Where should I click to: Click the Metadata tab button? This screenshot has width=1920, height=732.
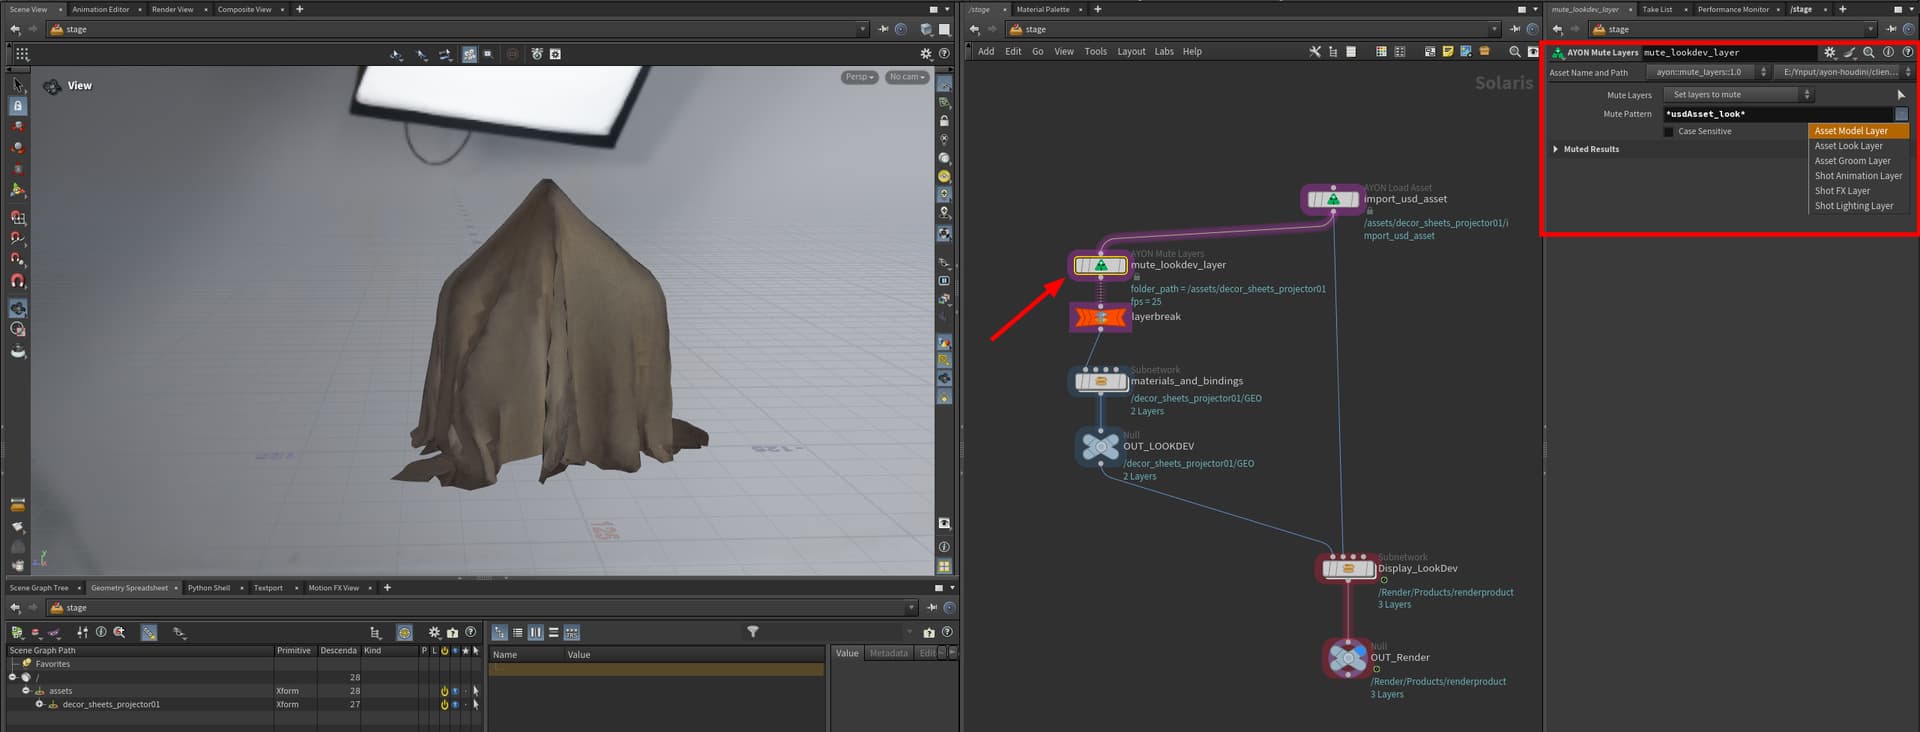coord(888,654)
